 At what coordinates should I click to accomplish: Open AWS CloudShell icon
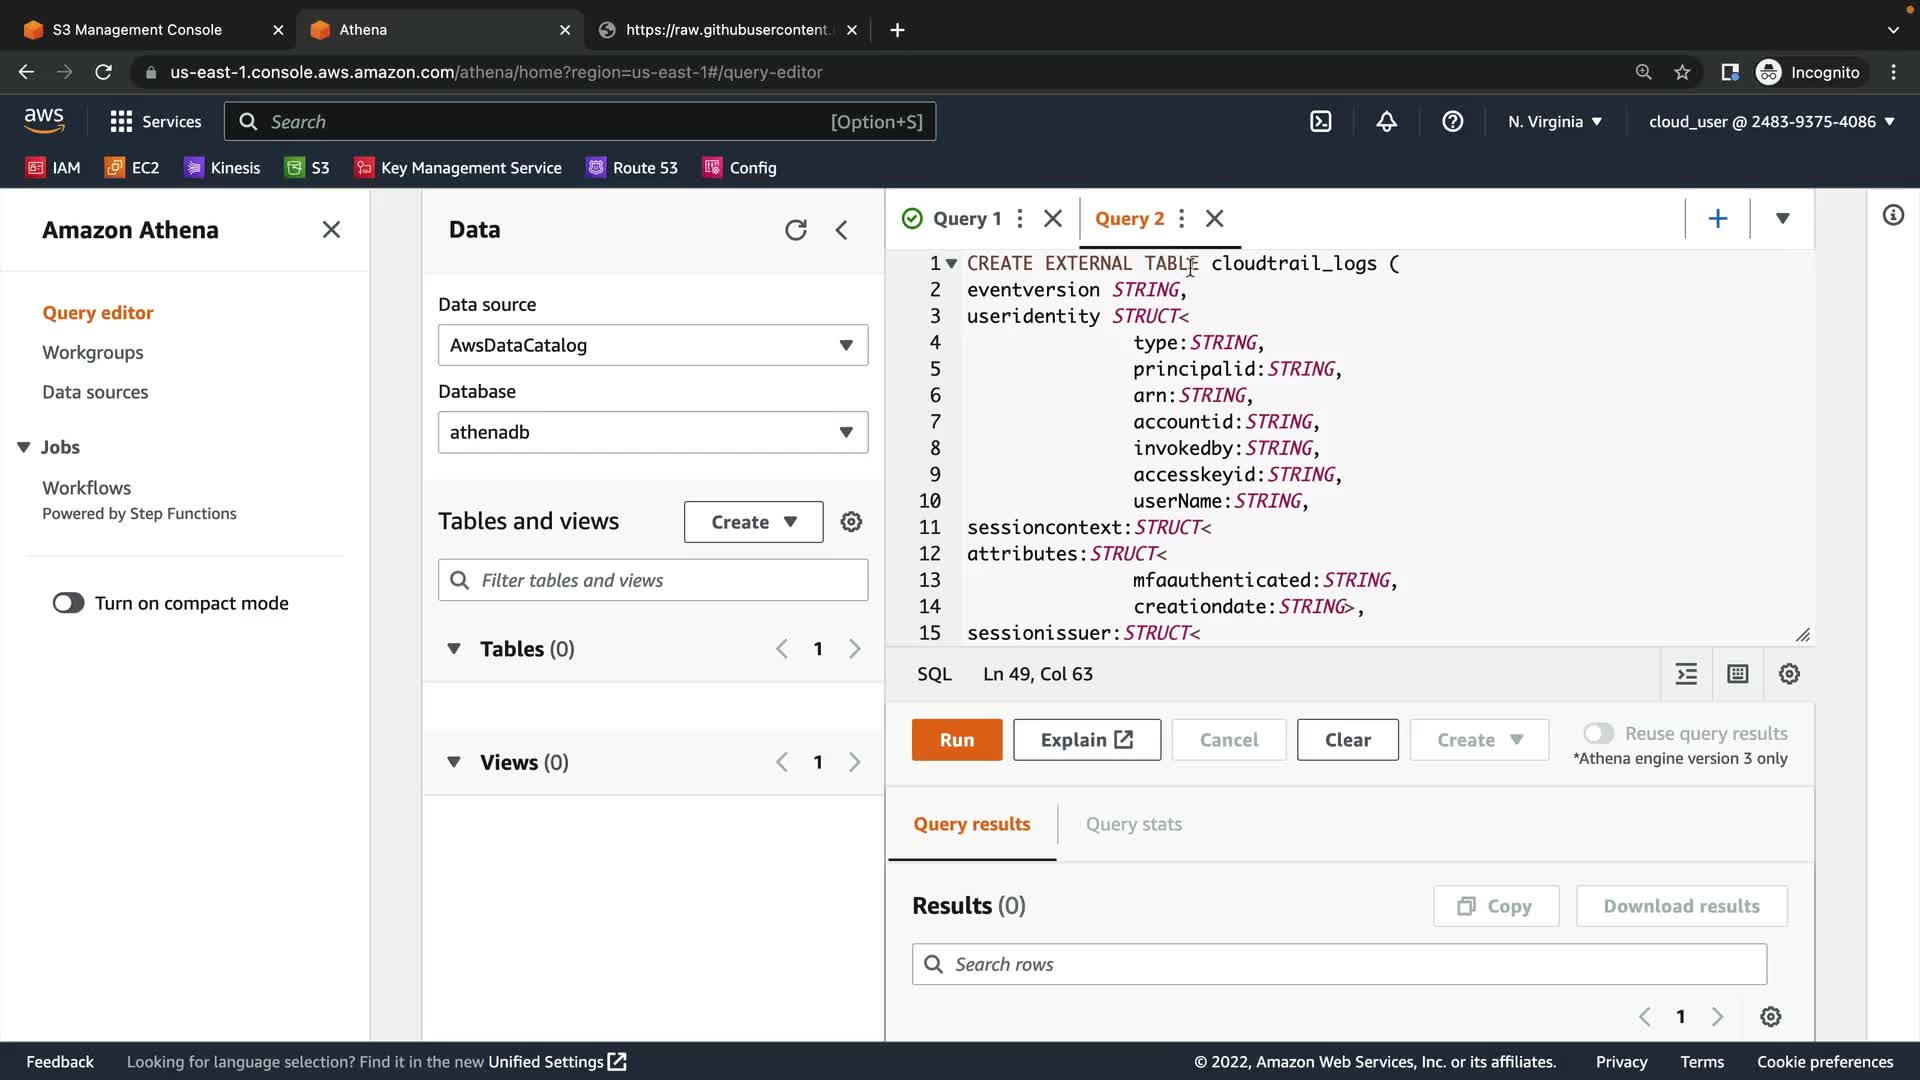click(x=1320, y=122)
